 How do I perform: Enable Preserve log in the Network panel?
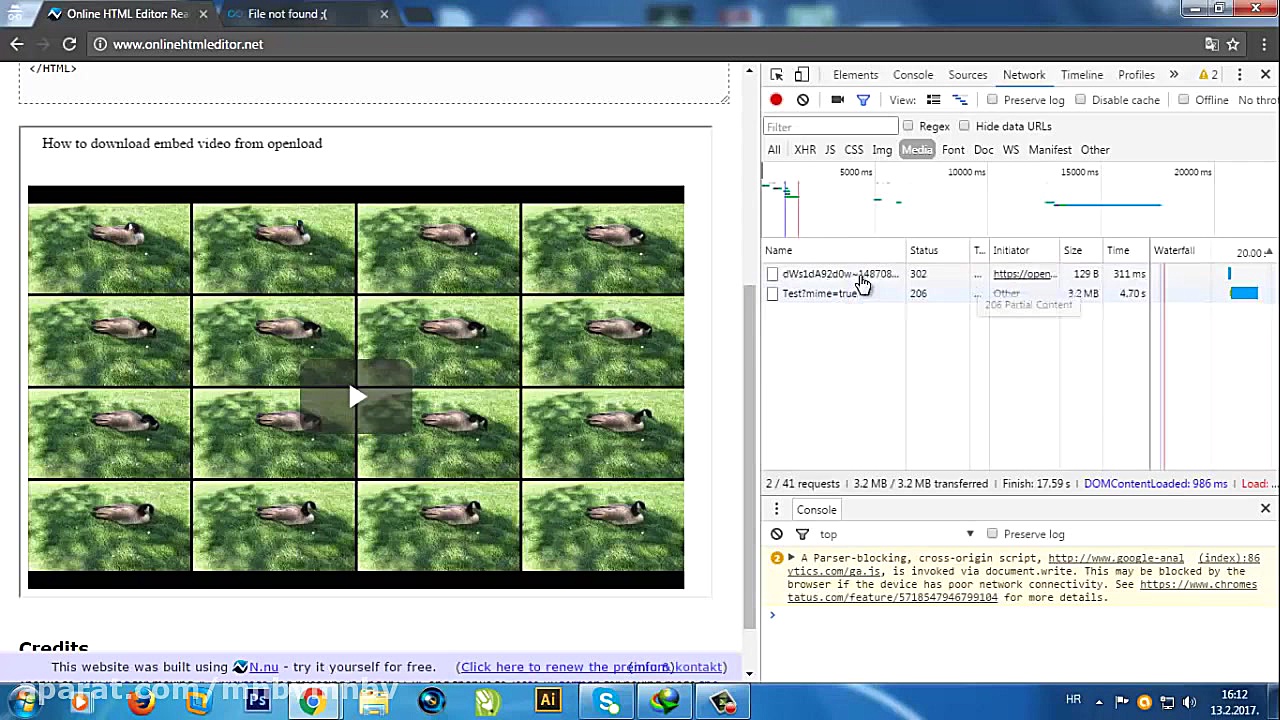[x=992, y=99]
